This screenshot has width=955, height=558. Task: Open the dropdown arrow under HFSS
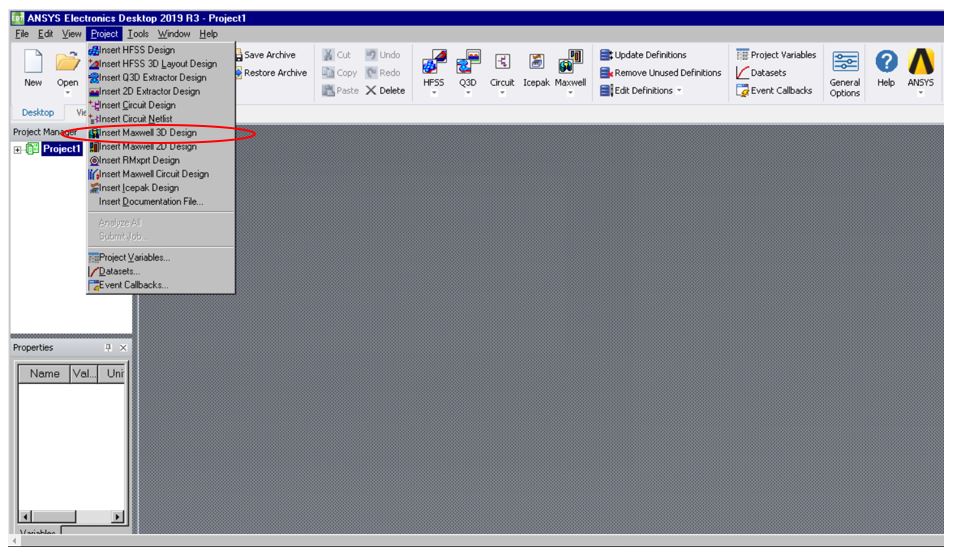coord(434,93)
